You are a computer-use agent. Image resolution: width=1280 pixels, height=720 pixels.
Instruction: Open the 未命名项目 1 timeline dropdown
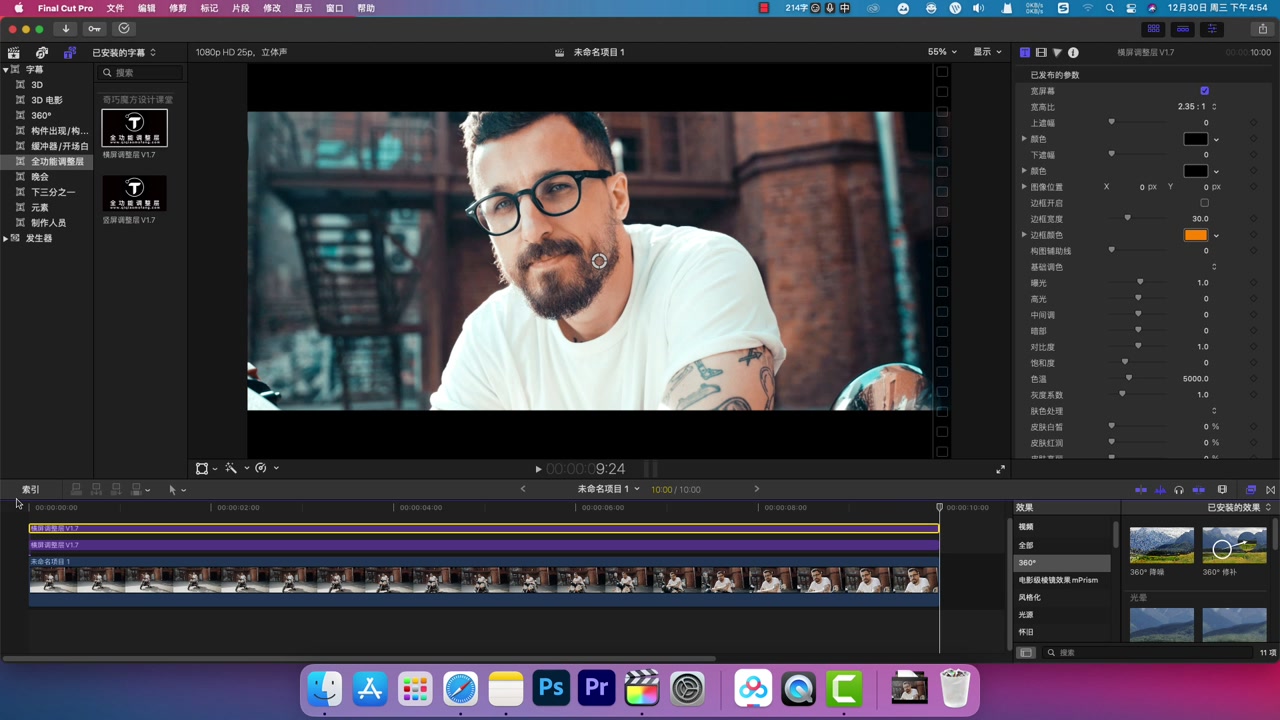tap(608, 489)
